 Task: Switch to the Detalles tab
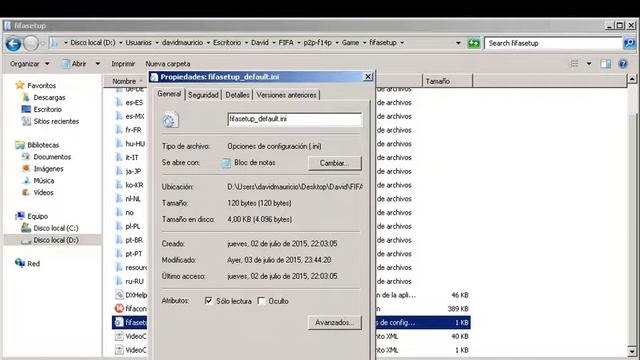(237, 95)
